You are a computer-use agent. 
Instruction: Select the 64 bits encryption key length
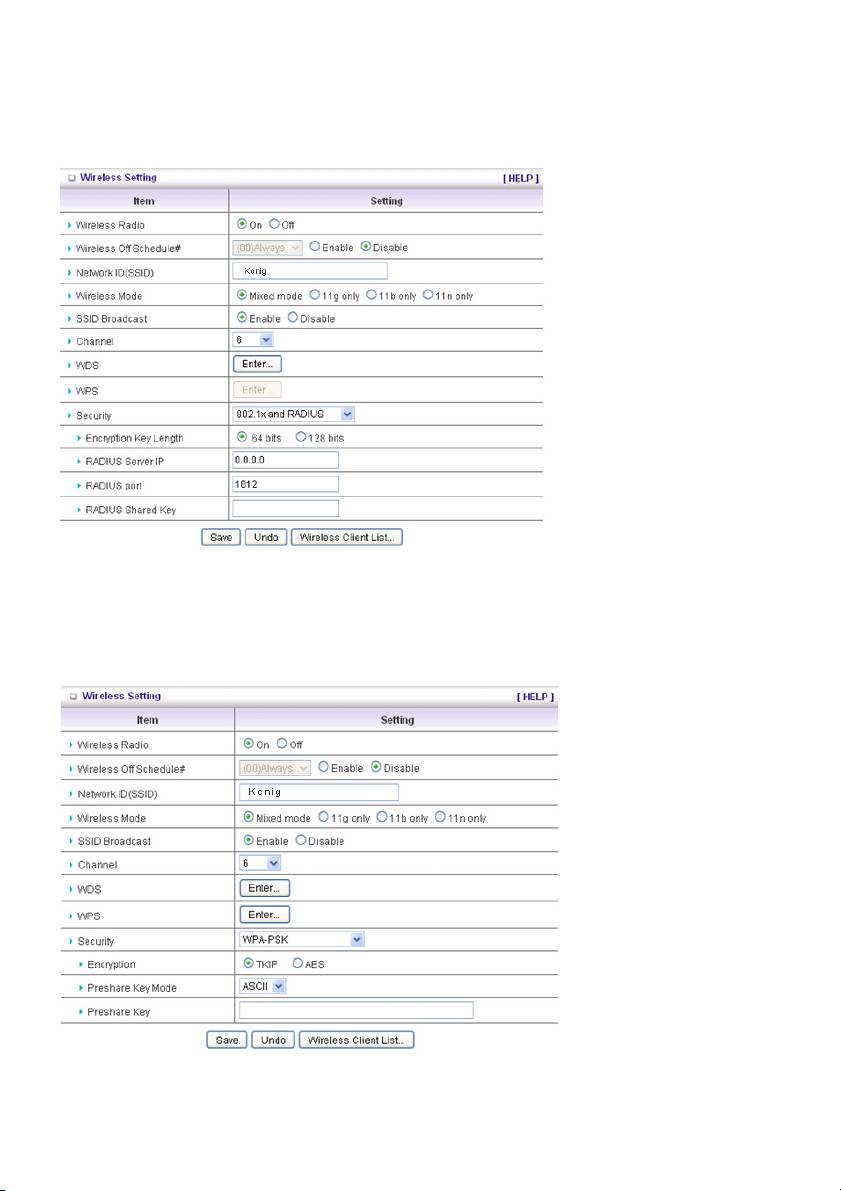click(240, 437)
